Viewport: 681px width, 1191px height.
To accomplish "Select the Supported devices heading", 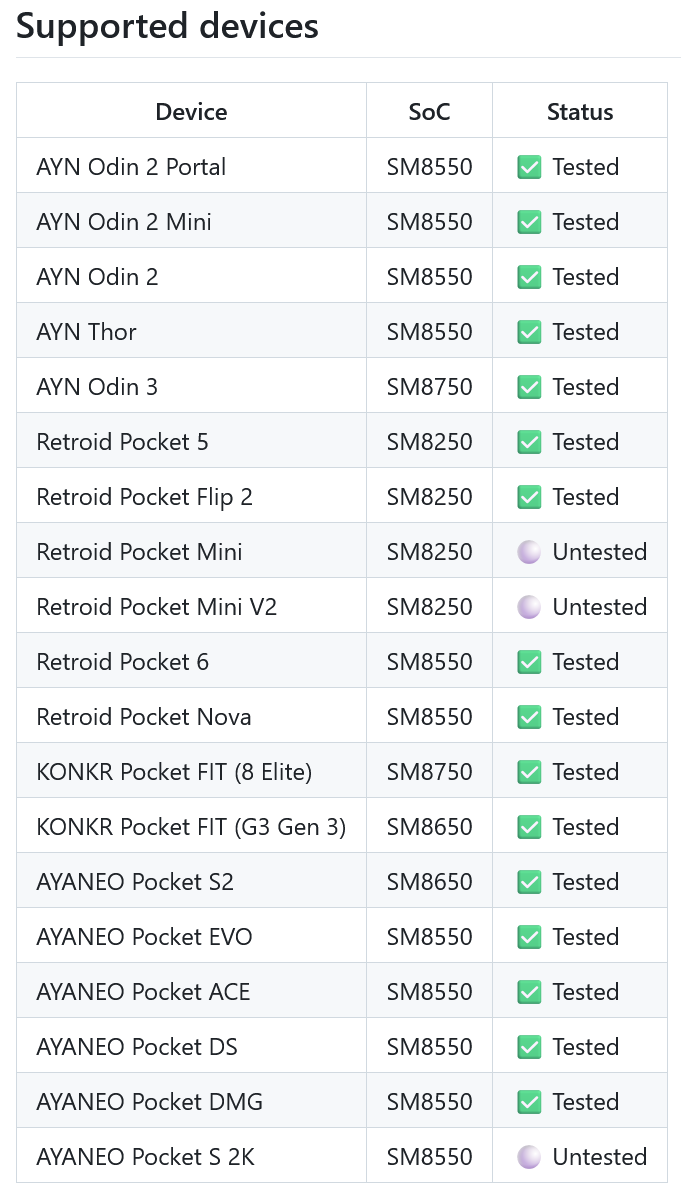I will tap(168, 26).
